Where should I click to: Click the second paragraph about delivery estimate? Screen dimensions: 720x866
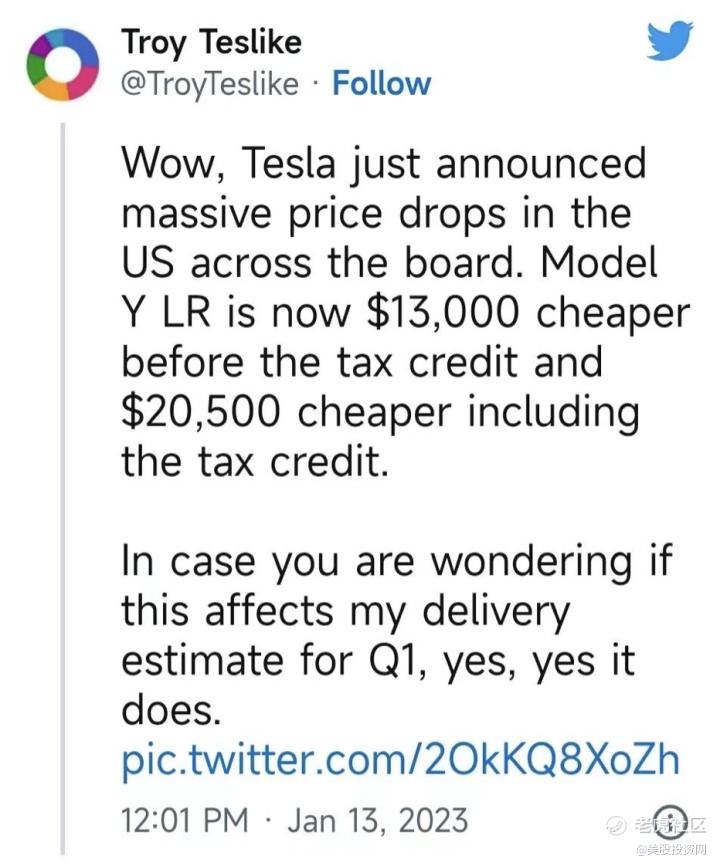397,636
